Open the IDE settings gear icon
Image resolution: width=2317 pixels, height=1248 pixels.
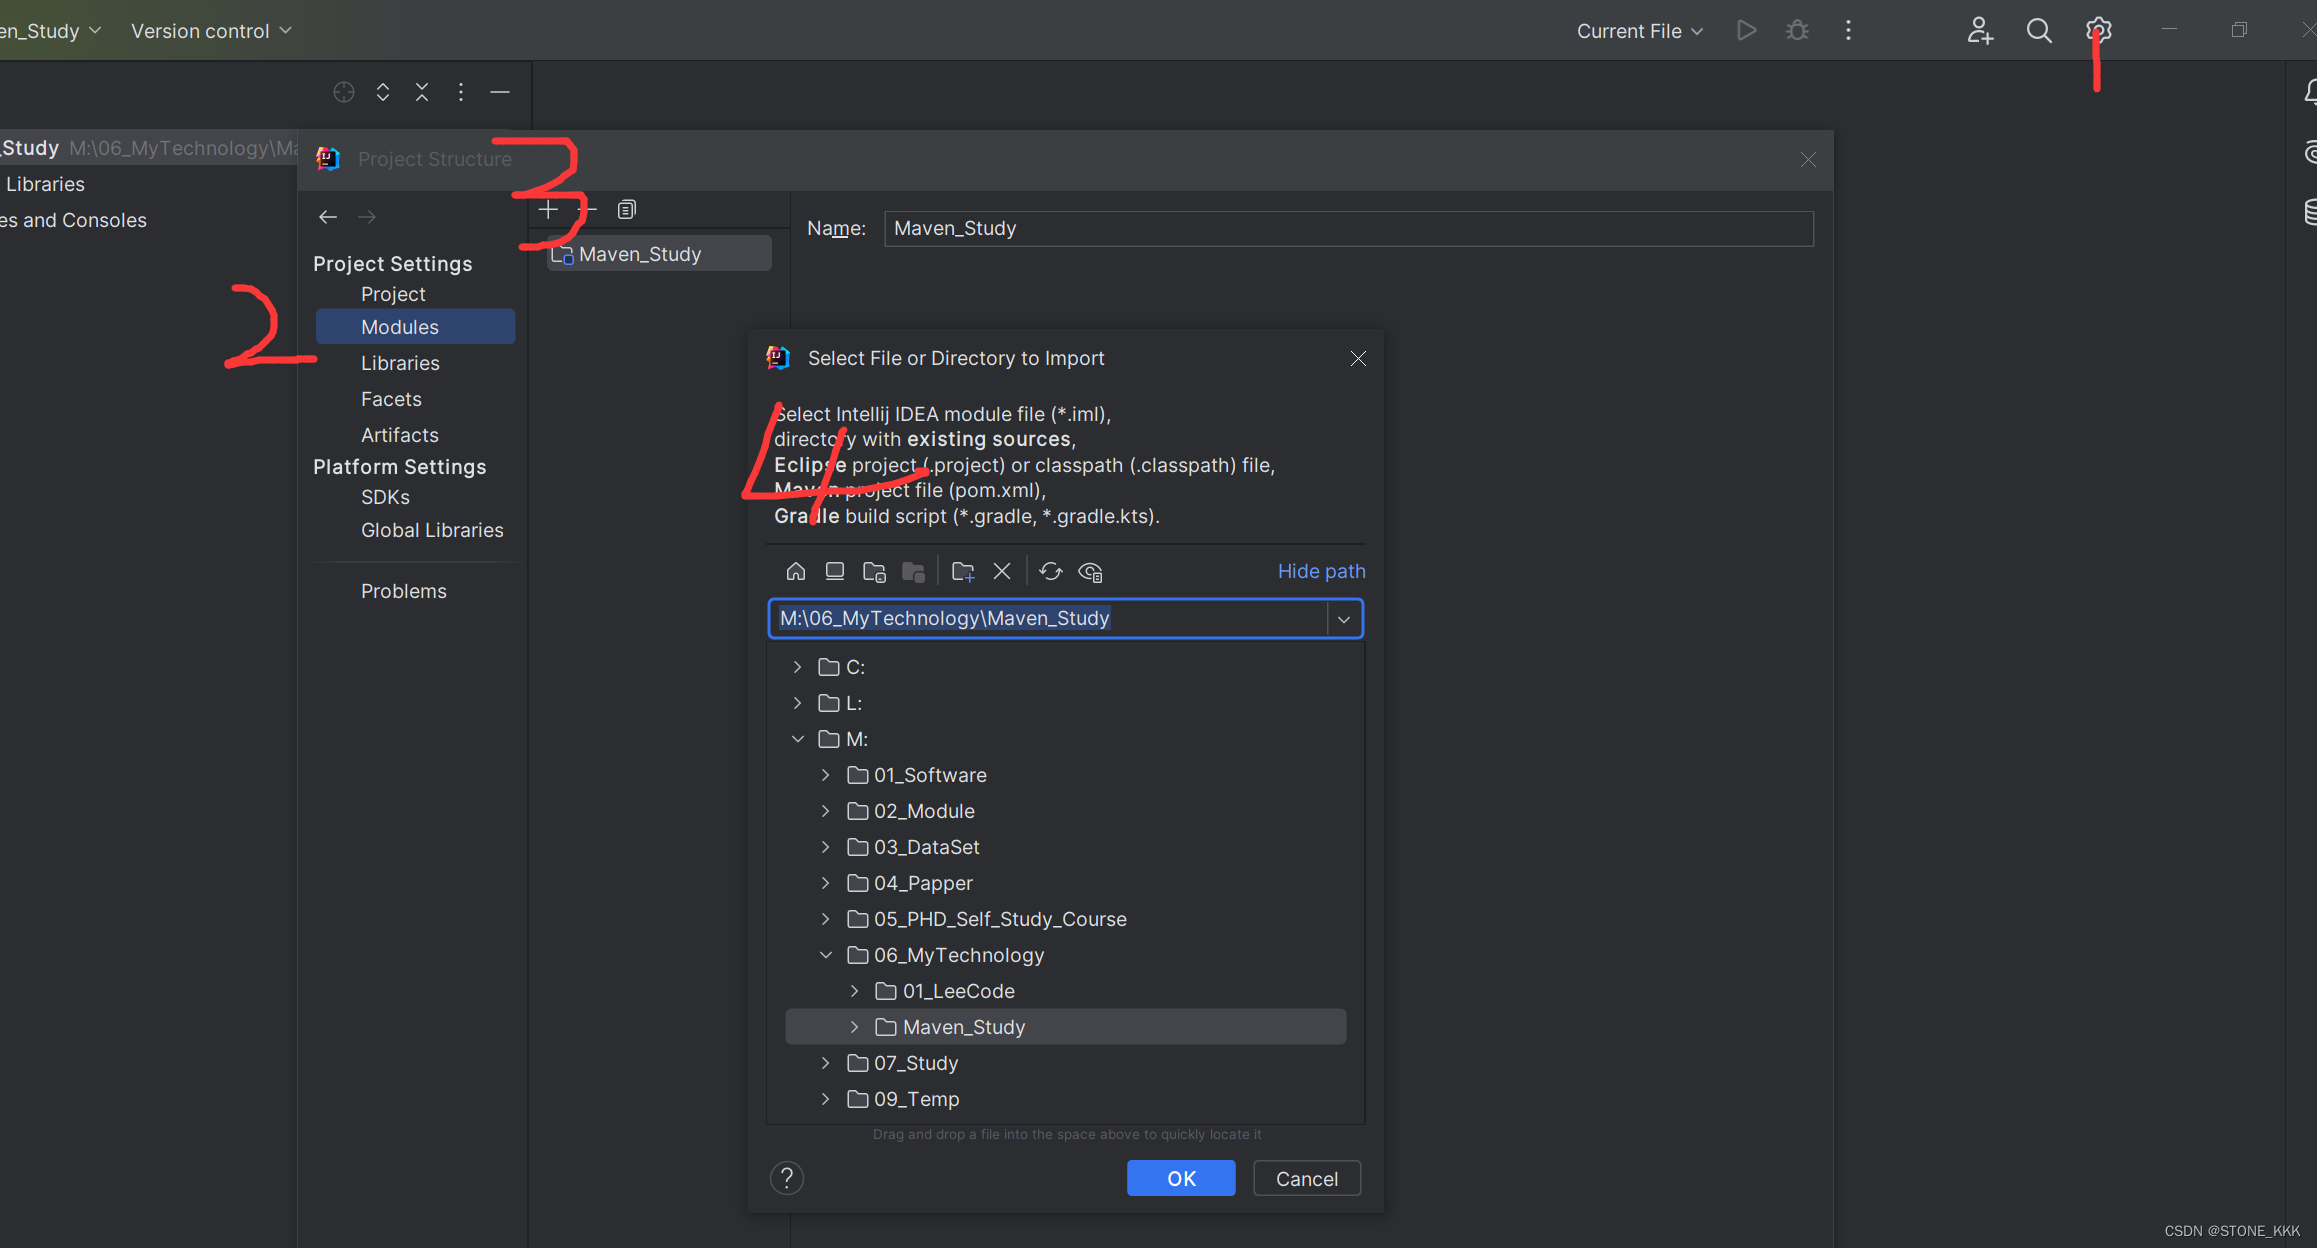click(2098, 31)
